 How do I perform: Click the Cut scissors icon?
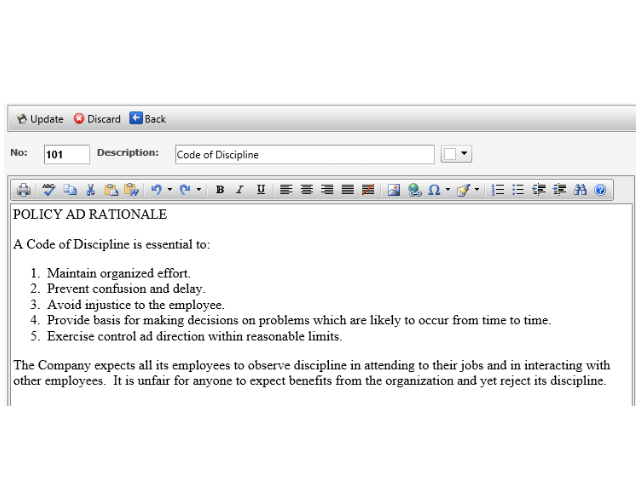tap(91, 190)
